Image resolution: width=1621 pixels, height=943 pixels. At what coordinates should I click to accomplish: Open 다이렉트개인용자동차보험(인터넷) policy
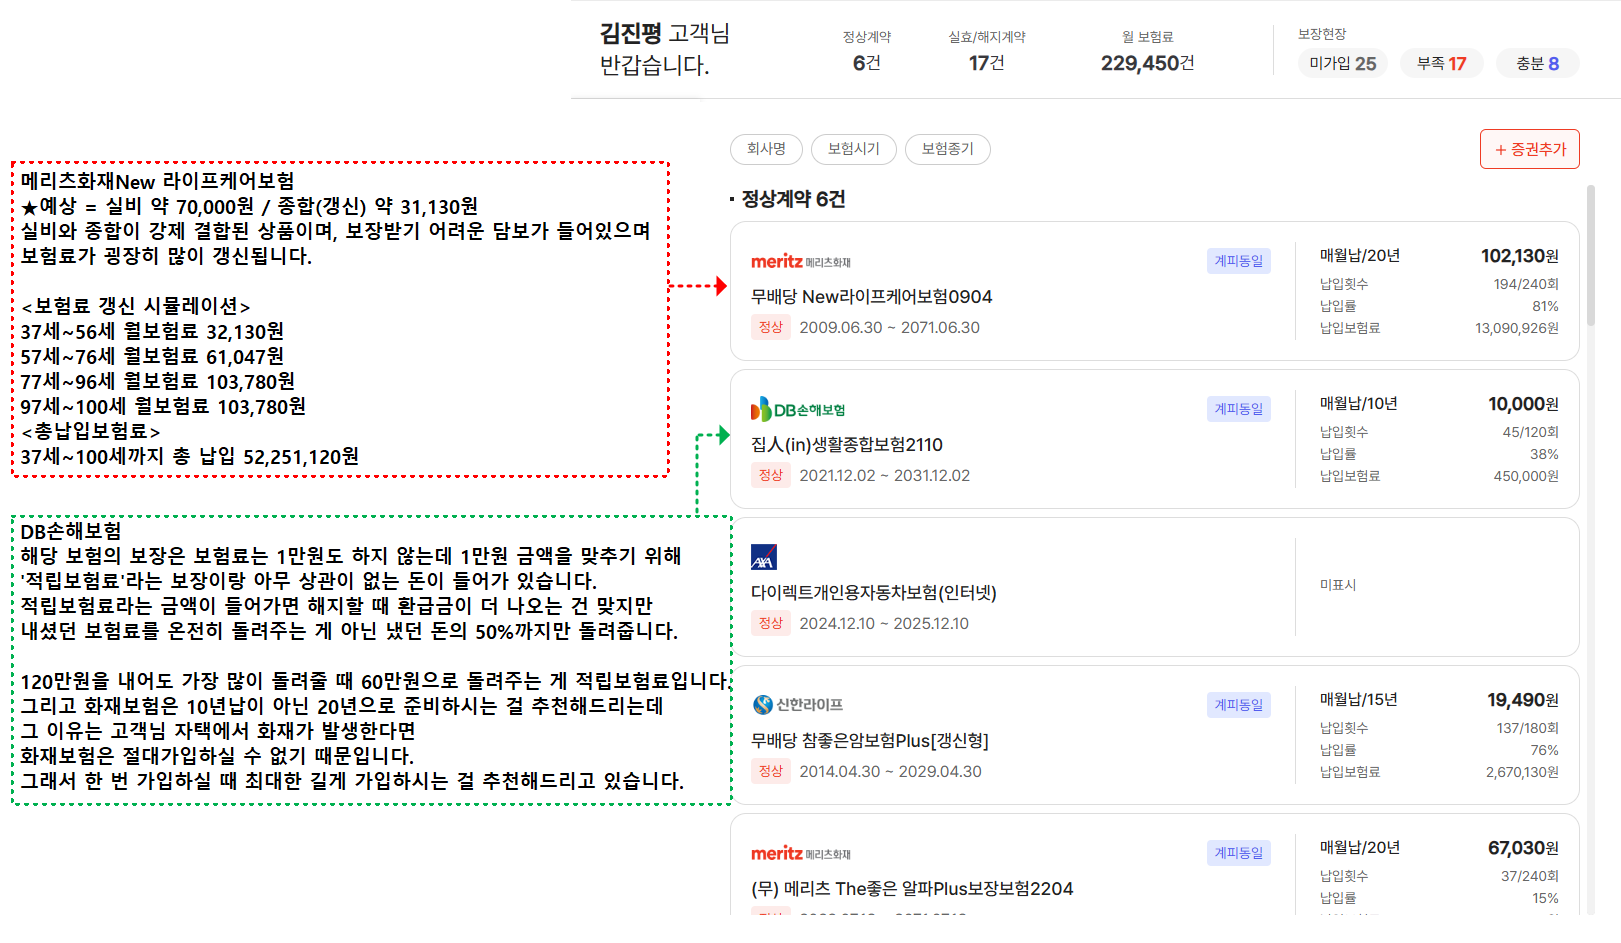click(x=874, y=593)
